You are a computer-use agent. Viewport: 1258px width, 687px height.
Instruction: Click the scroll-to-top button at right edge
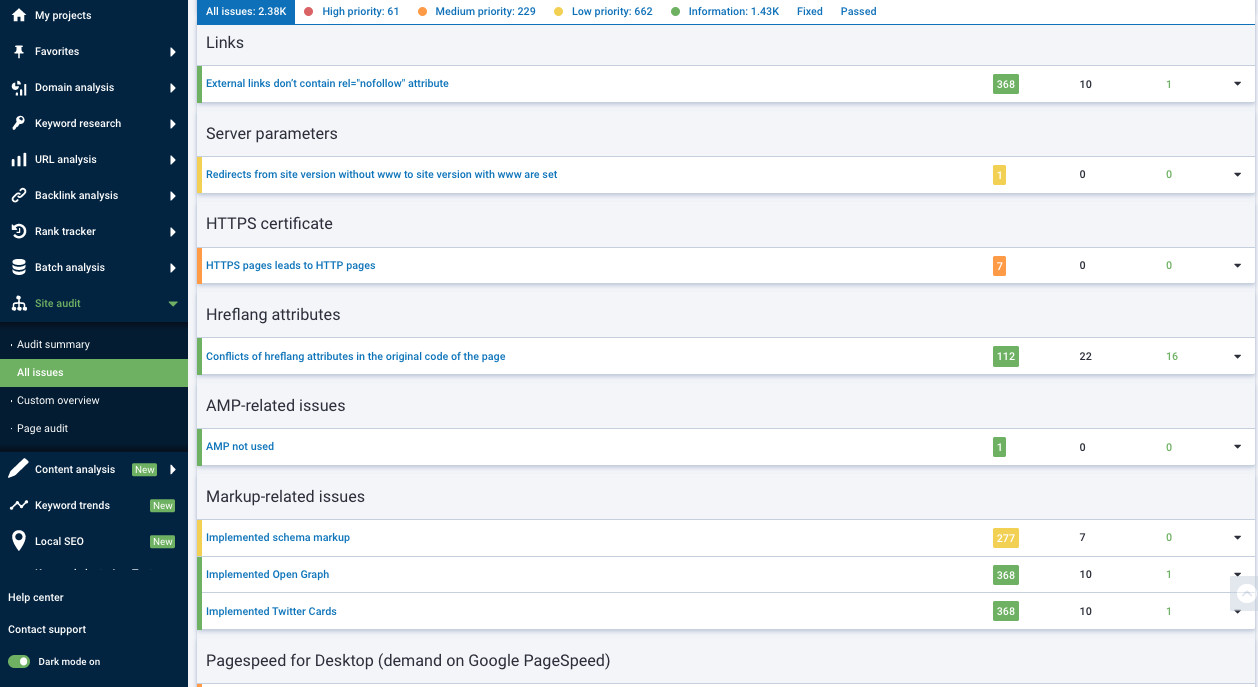1245,594
